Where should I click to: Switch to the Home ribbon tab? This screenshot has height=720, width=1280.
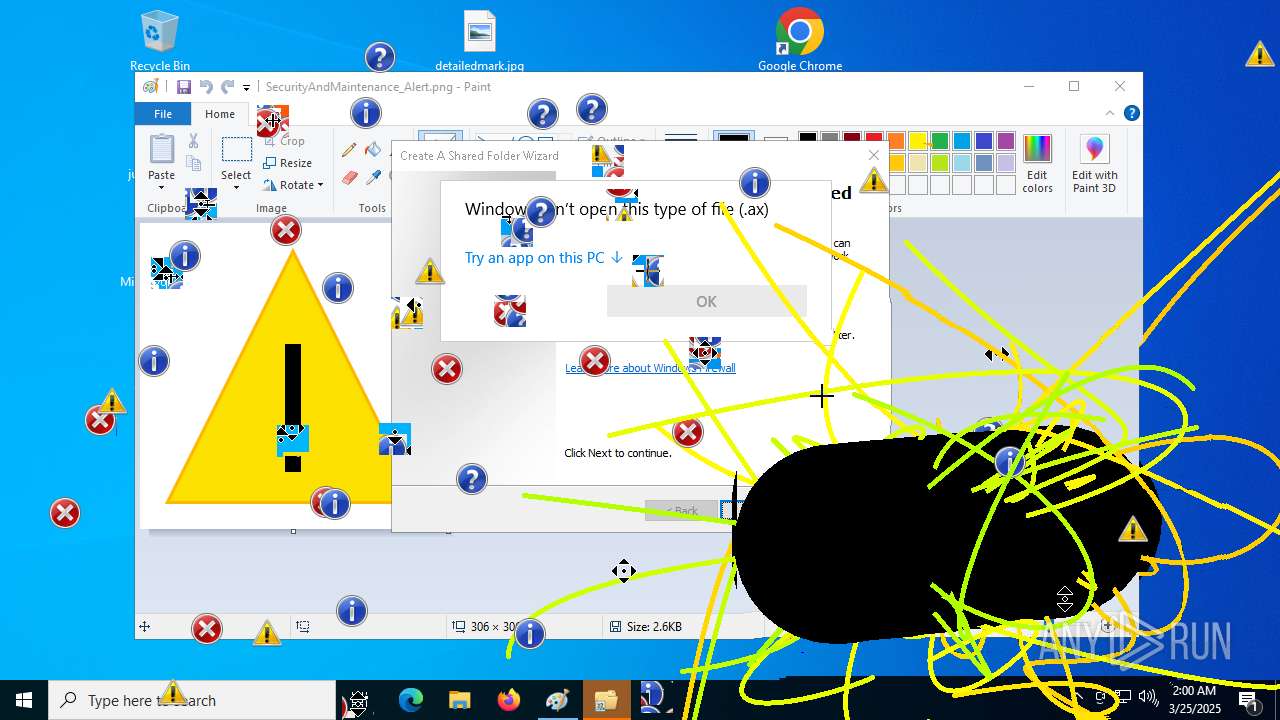pyautogui.click(x=220, y=114)
